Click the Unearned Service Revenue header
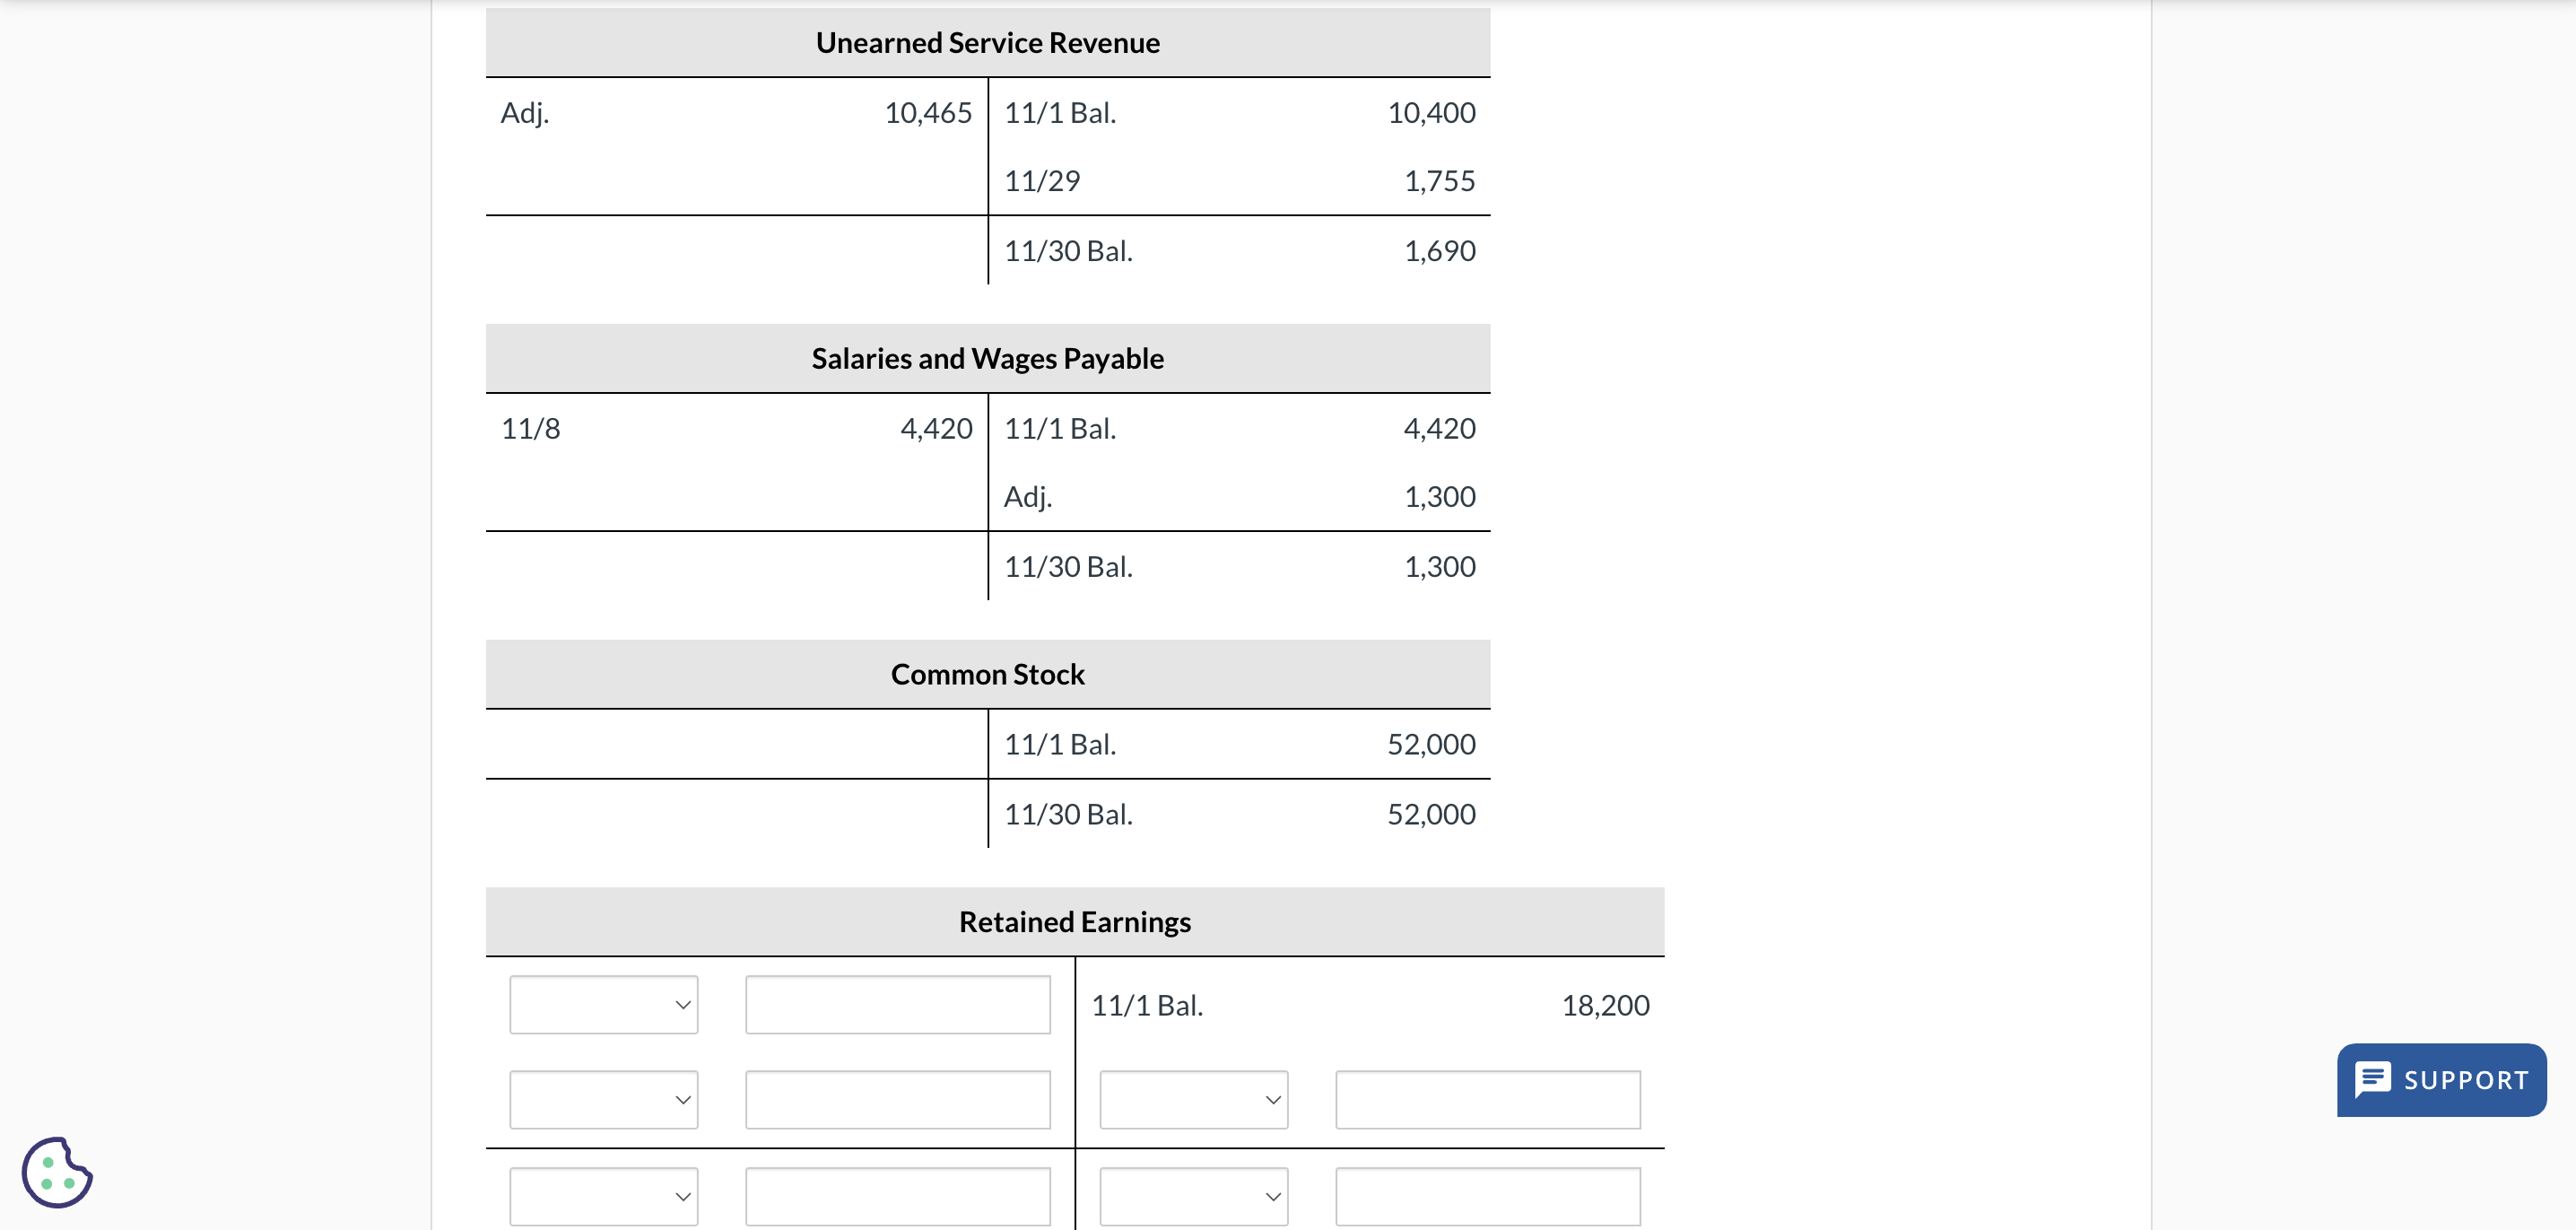This screenshot has width=2576, height=1230. pyautogui.click(x=987, y=42)
